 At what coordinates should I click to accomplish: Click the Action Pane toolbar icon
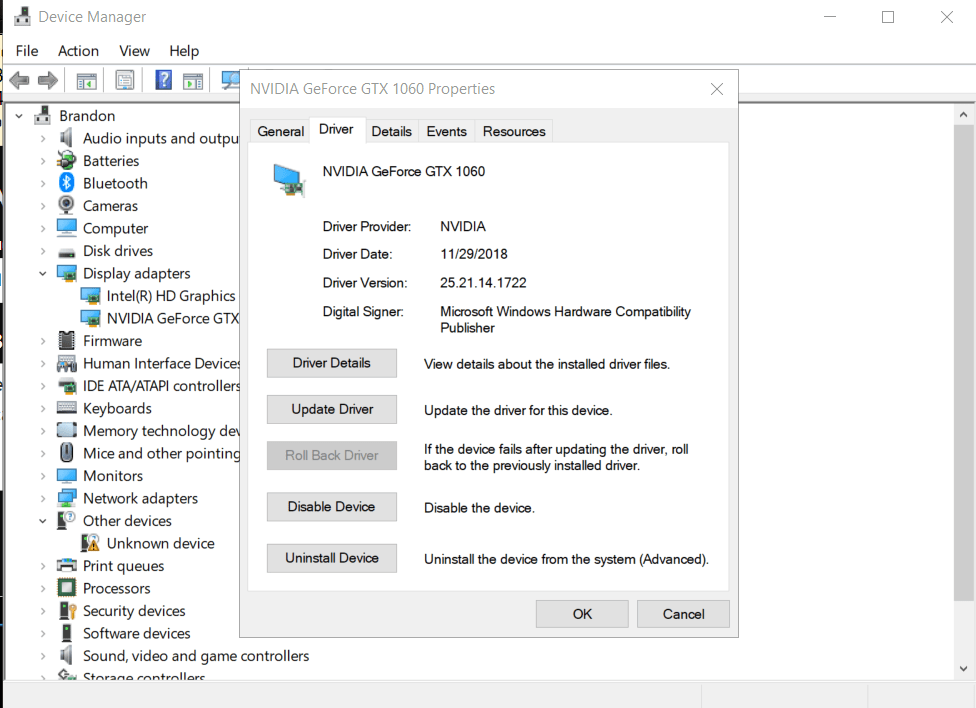[x=193, y=81]
